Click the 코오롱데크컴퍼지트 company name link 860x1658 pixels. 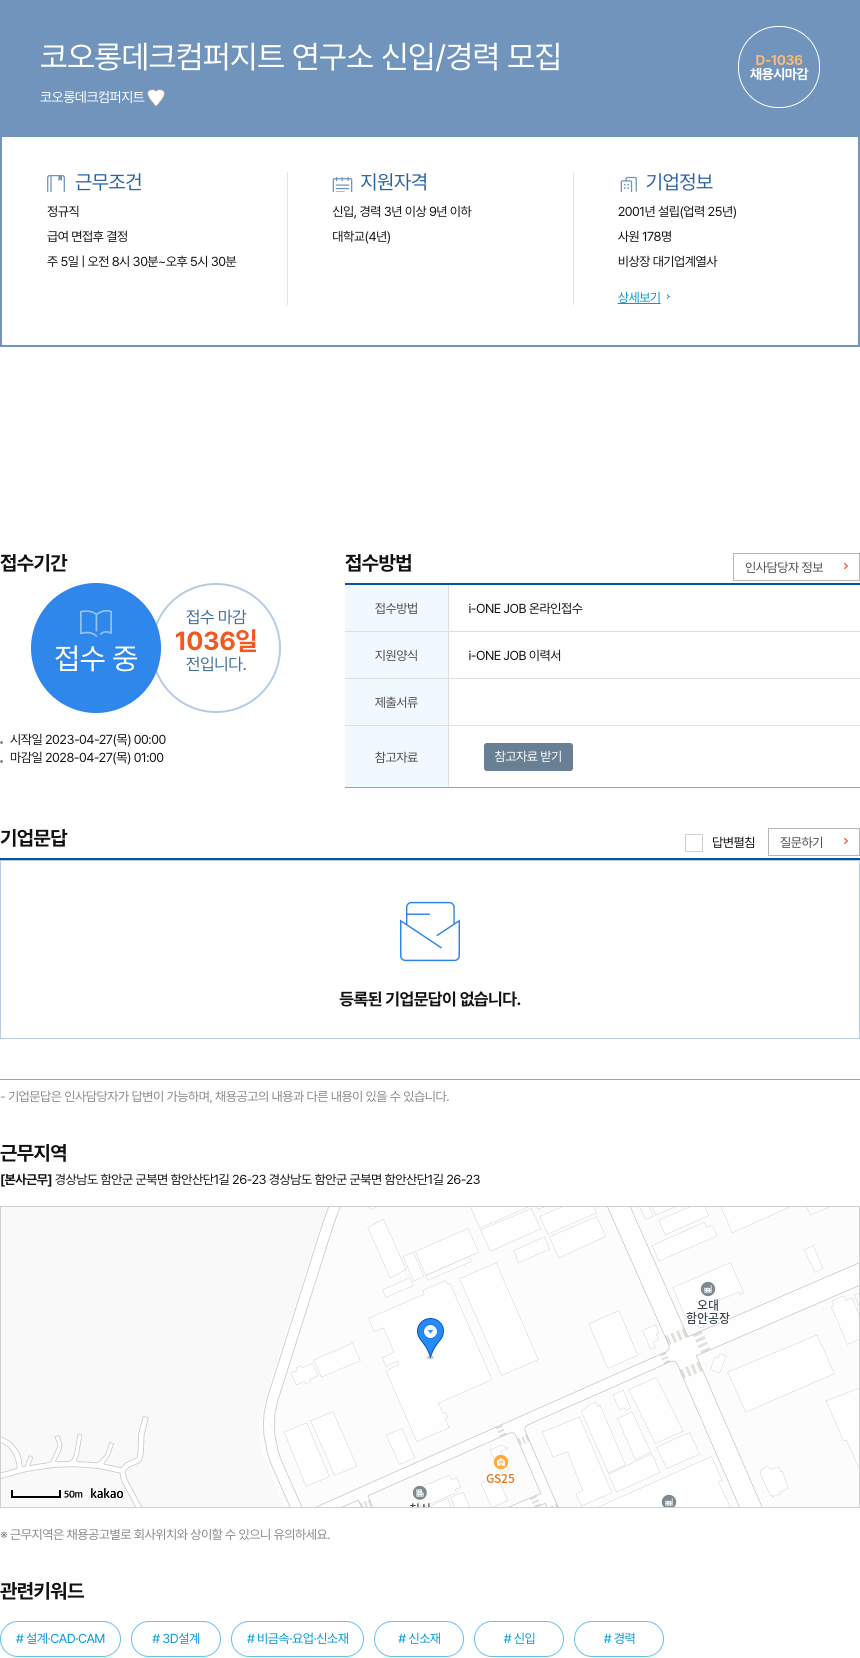click(x=92, y=97)
